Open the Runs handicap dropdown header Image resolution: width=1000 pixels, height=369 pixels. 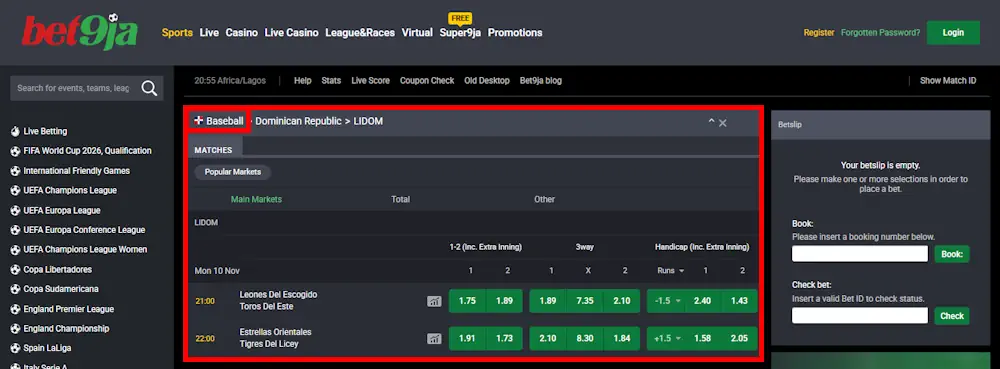[x=670, y=270]
